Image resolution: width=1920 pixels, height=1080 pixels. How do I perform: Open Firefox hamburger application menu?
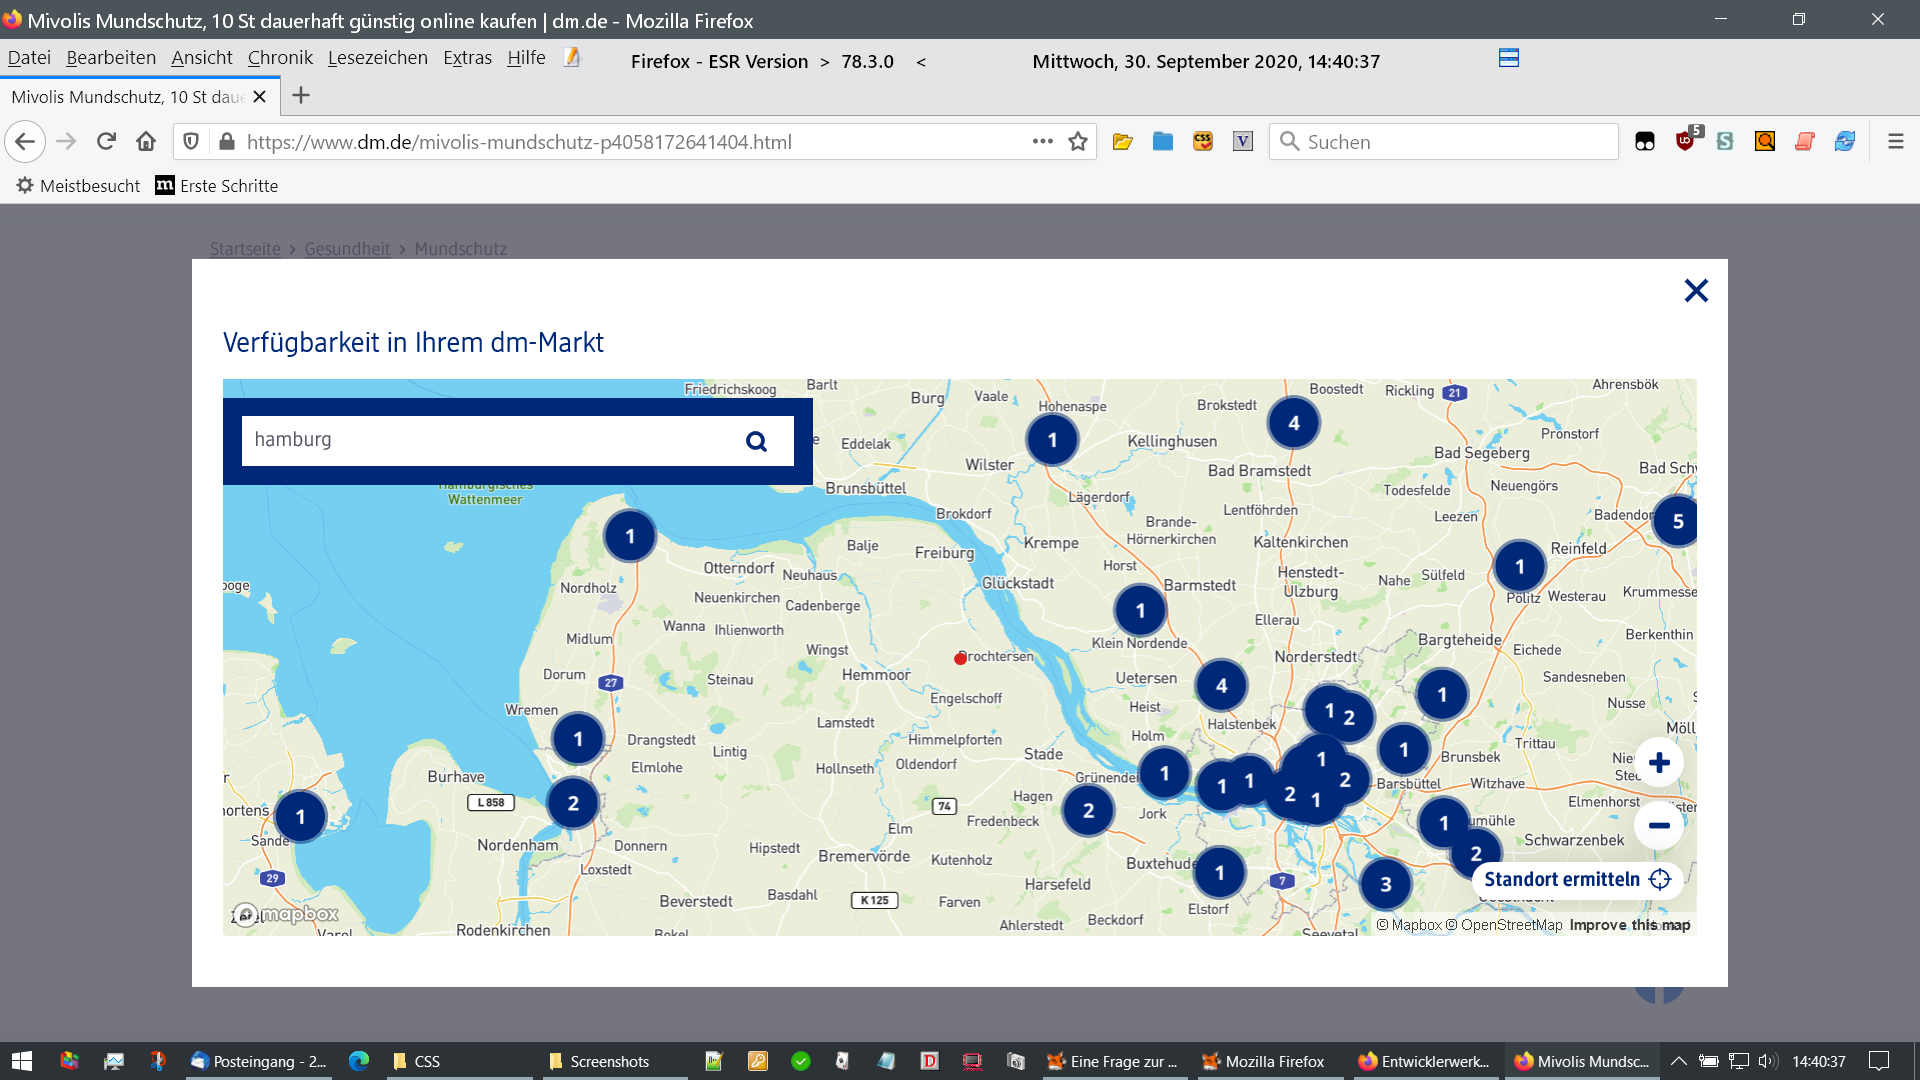tap(1895, 142)
